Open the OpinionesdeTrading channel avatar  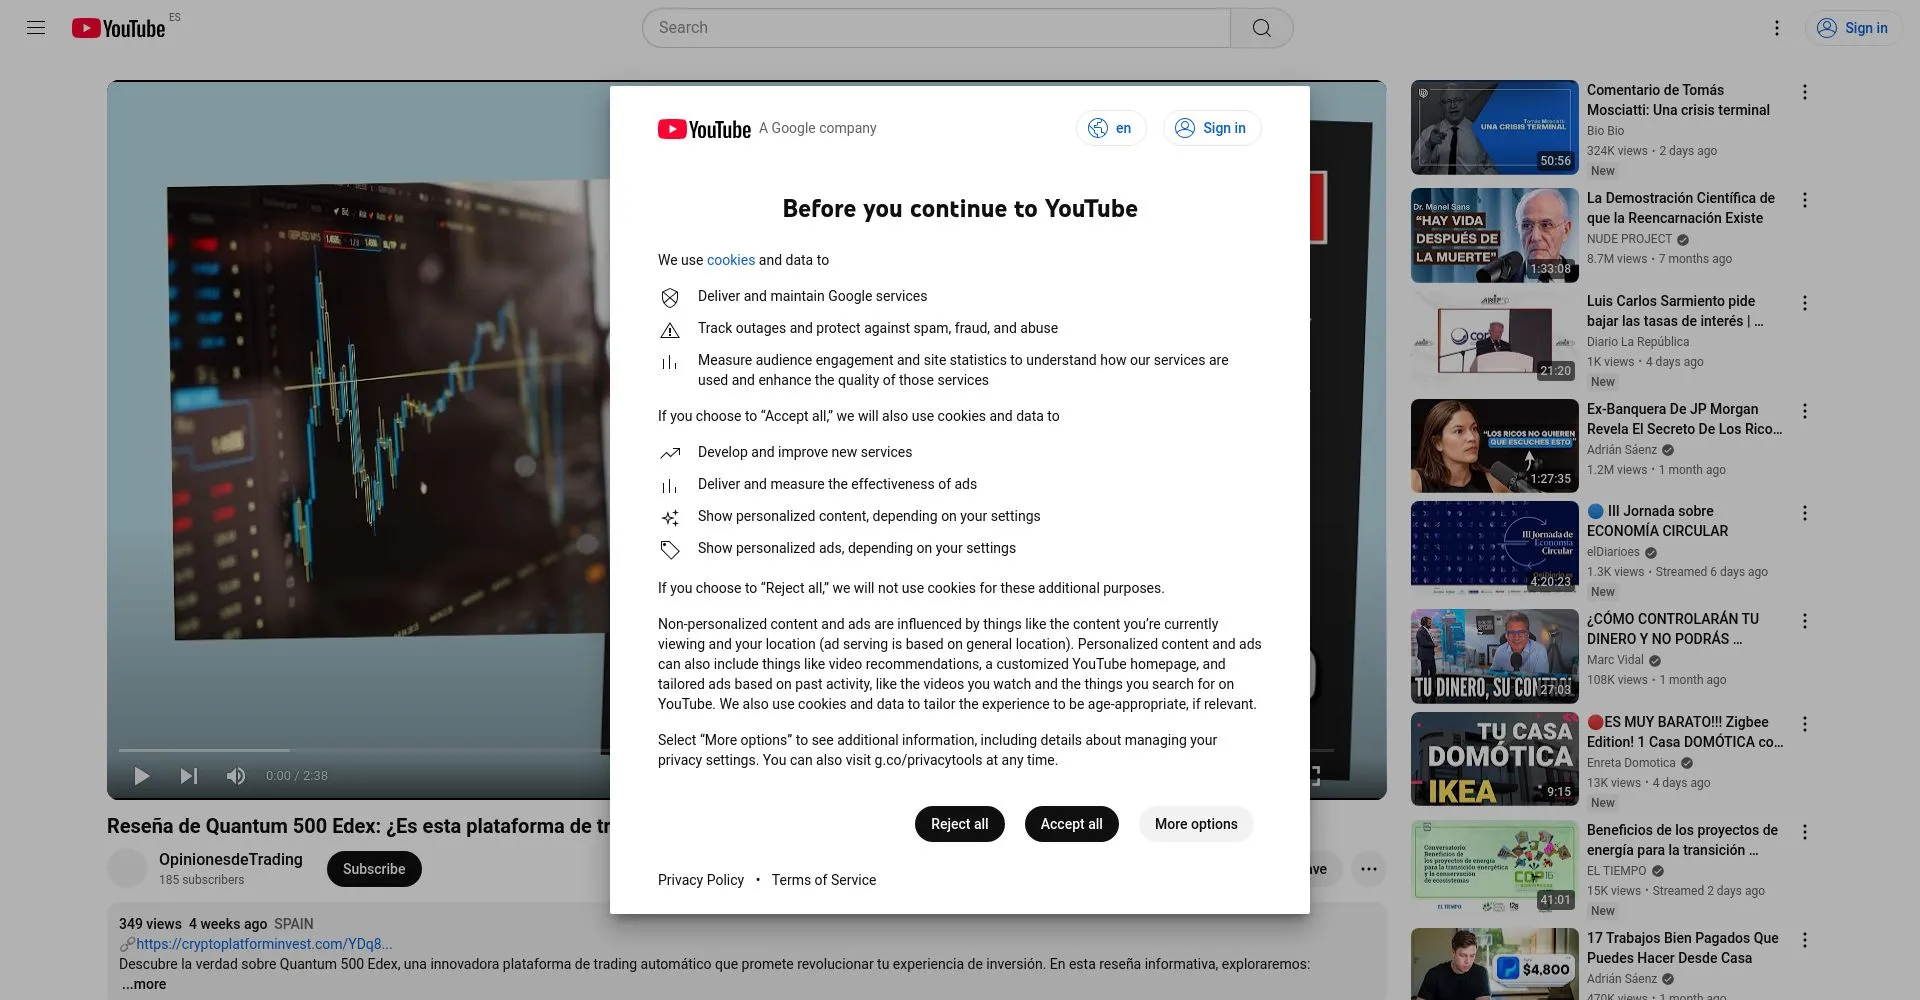tap(127, 868)
